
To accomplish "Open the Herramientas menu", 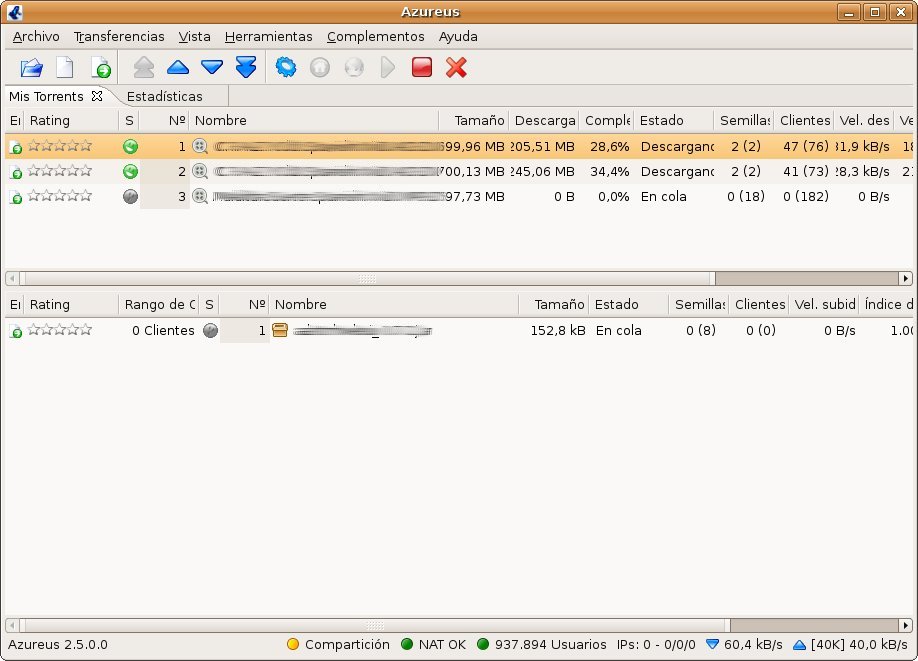I will tap(268, 37).
